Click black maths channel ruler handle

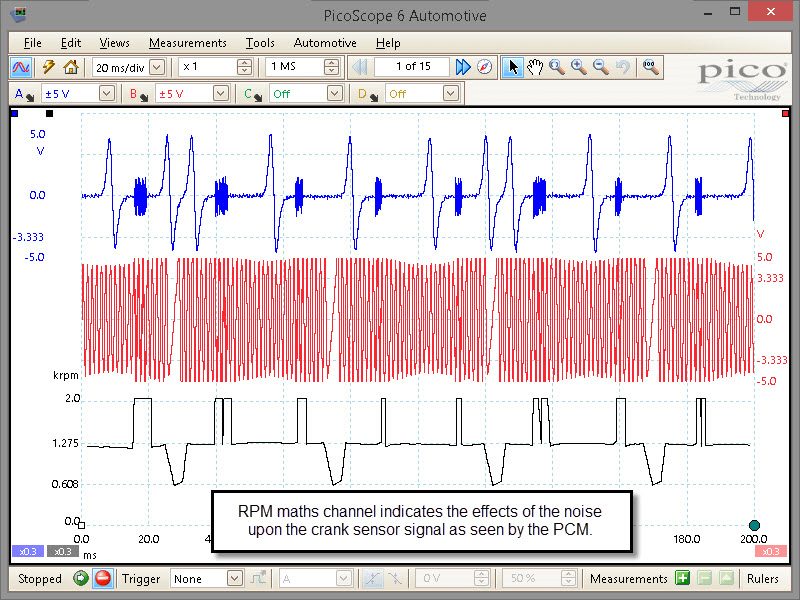tap(49, 113)
